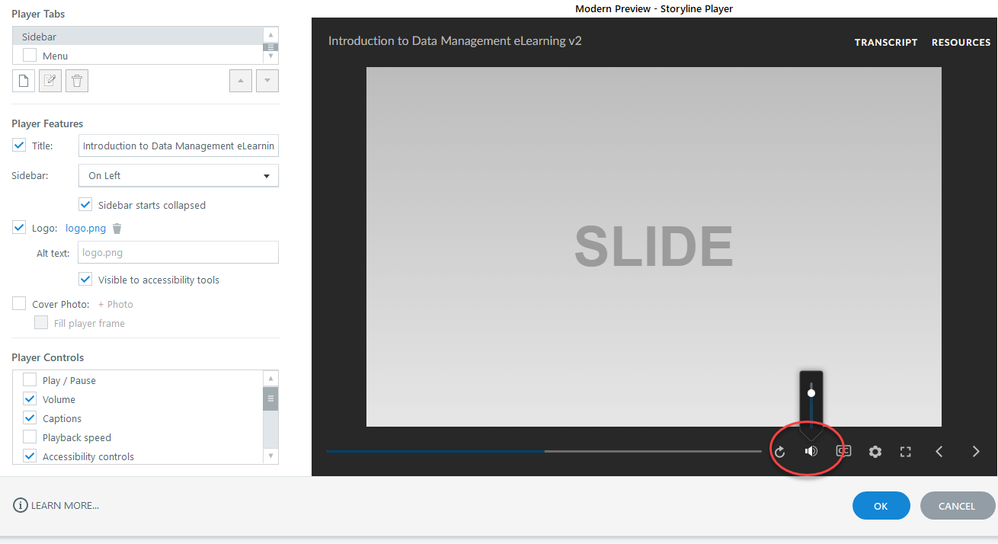998x544 pixels.
Task: Click the edit tab icon
Action: point(50,81)
